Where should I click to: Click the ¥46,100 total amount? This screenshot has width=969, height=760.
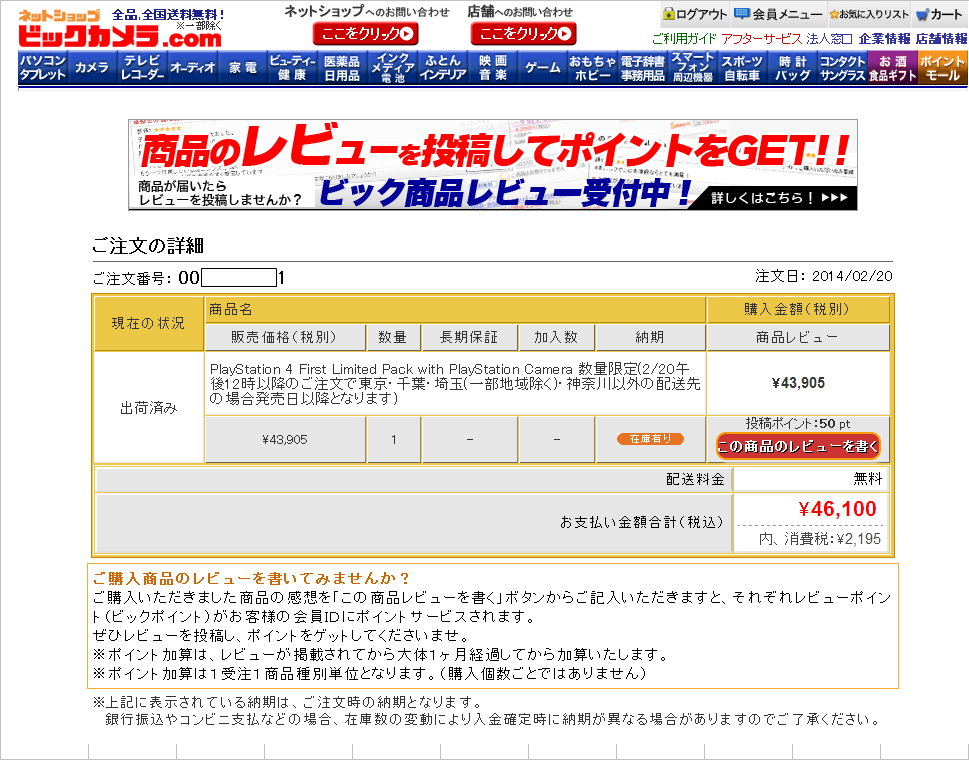[837, 509]
